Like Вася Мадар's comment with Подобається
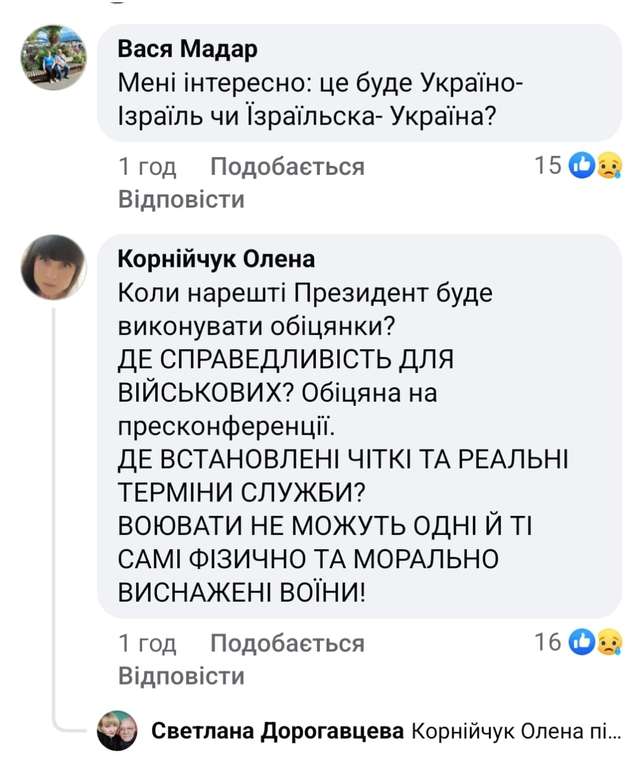Viewport: 640px width, 764px height. 287,166
